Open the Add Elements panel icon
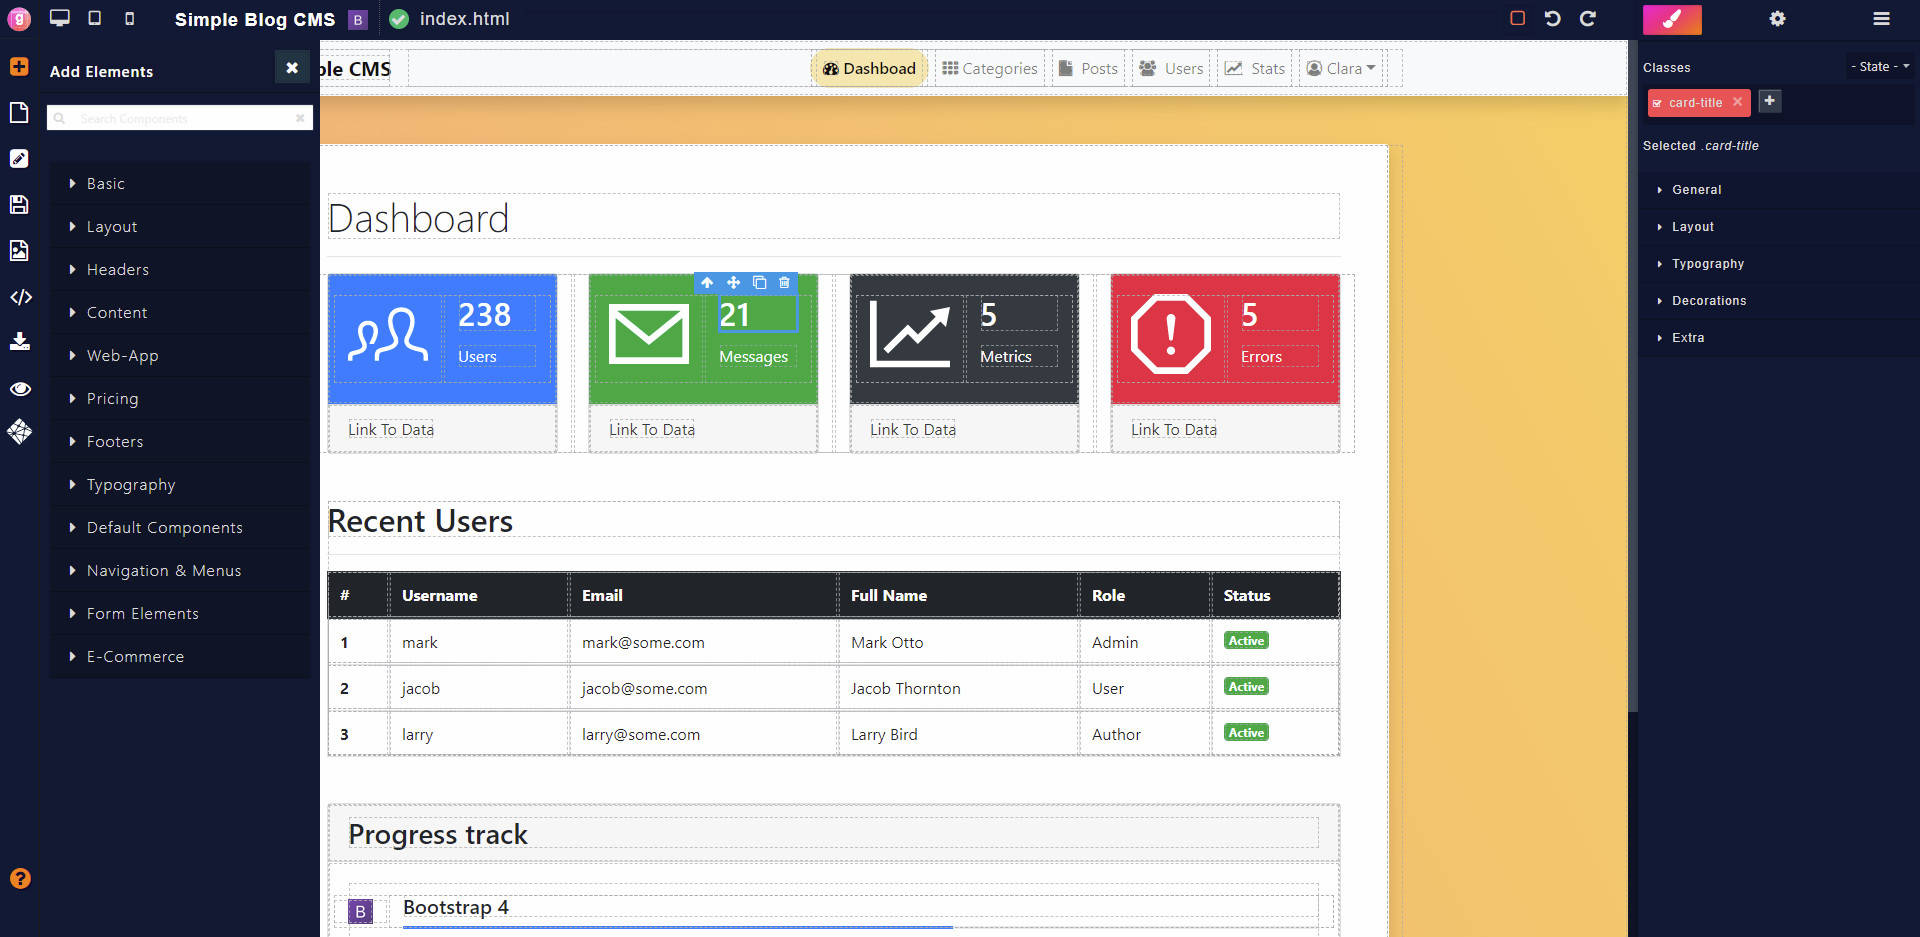Screen dimensions: 1920x937 coord(18,66)
